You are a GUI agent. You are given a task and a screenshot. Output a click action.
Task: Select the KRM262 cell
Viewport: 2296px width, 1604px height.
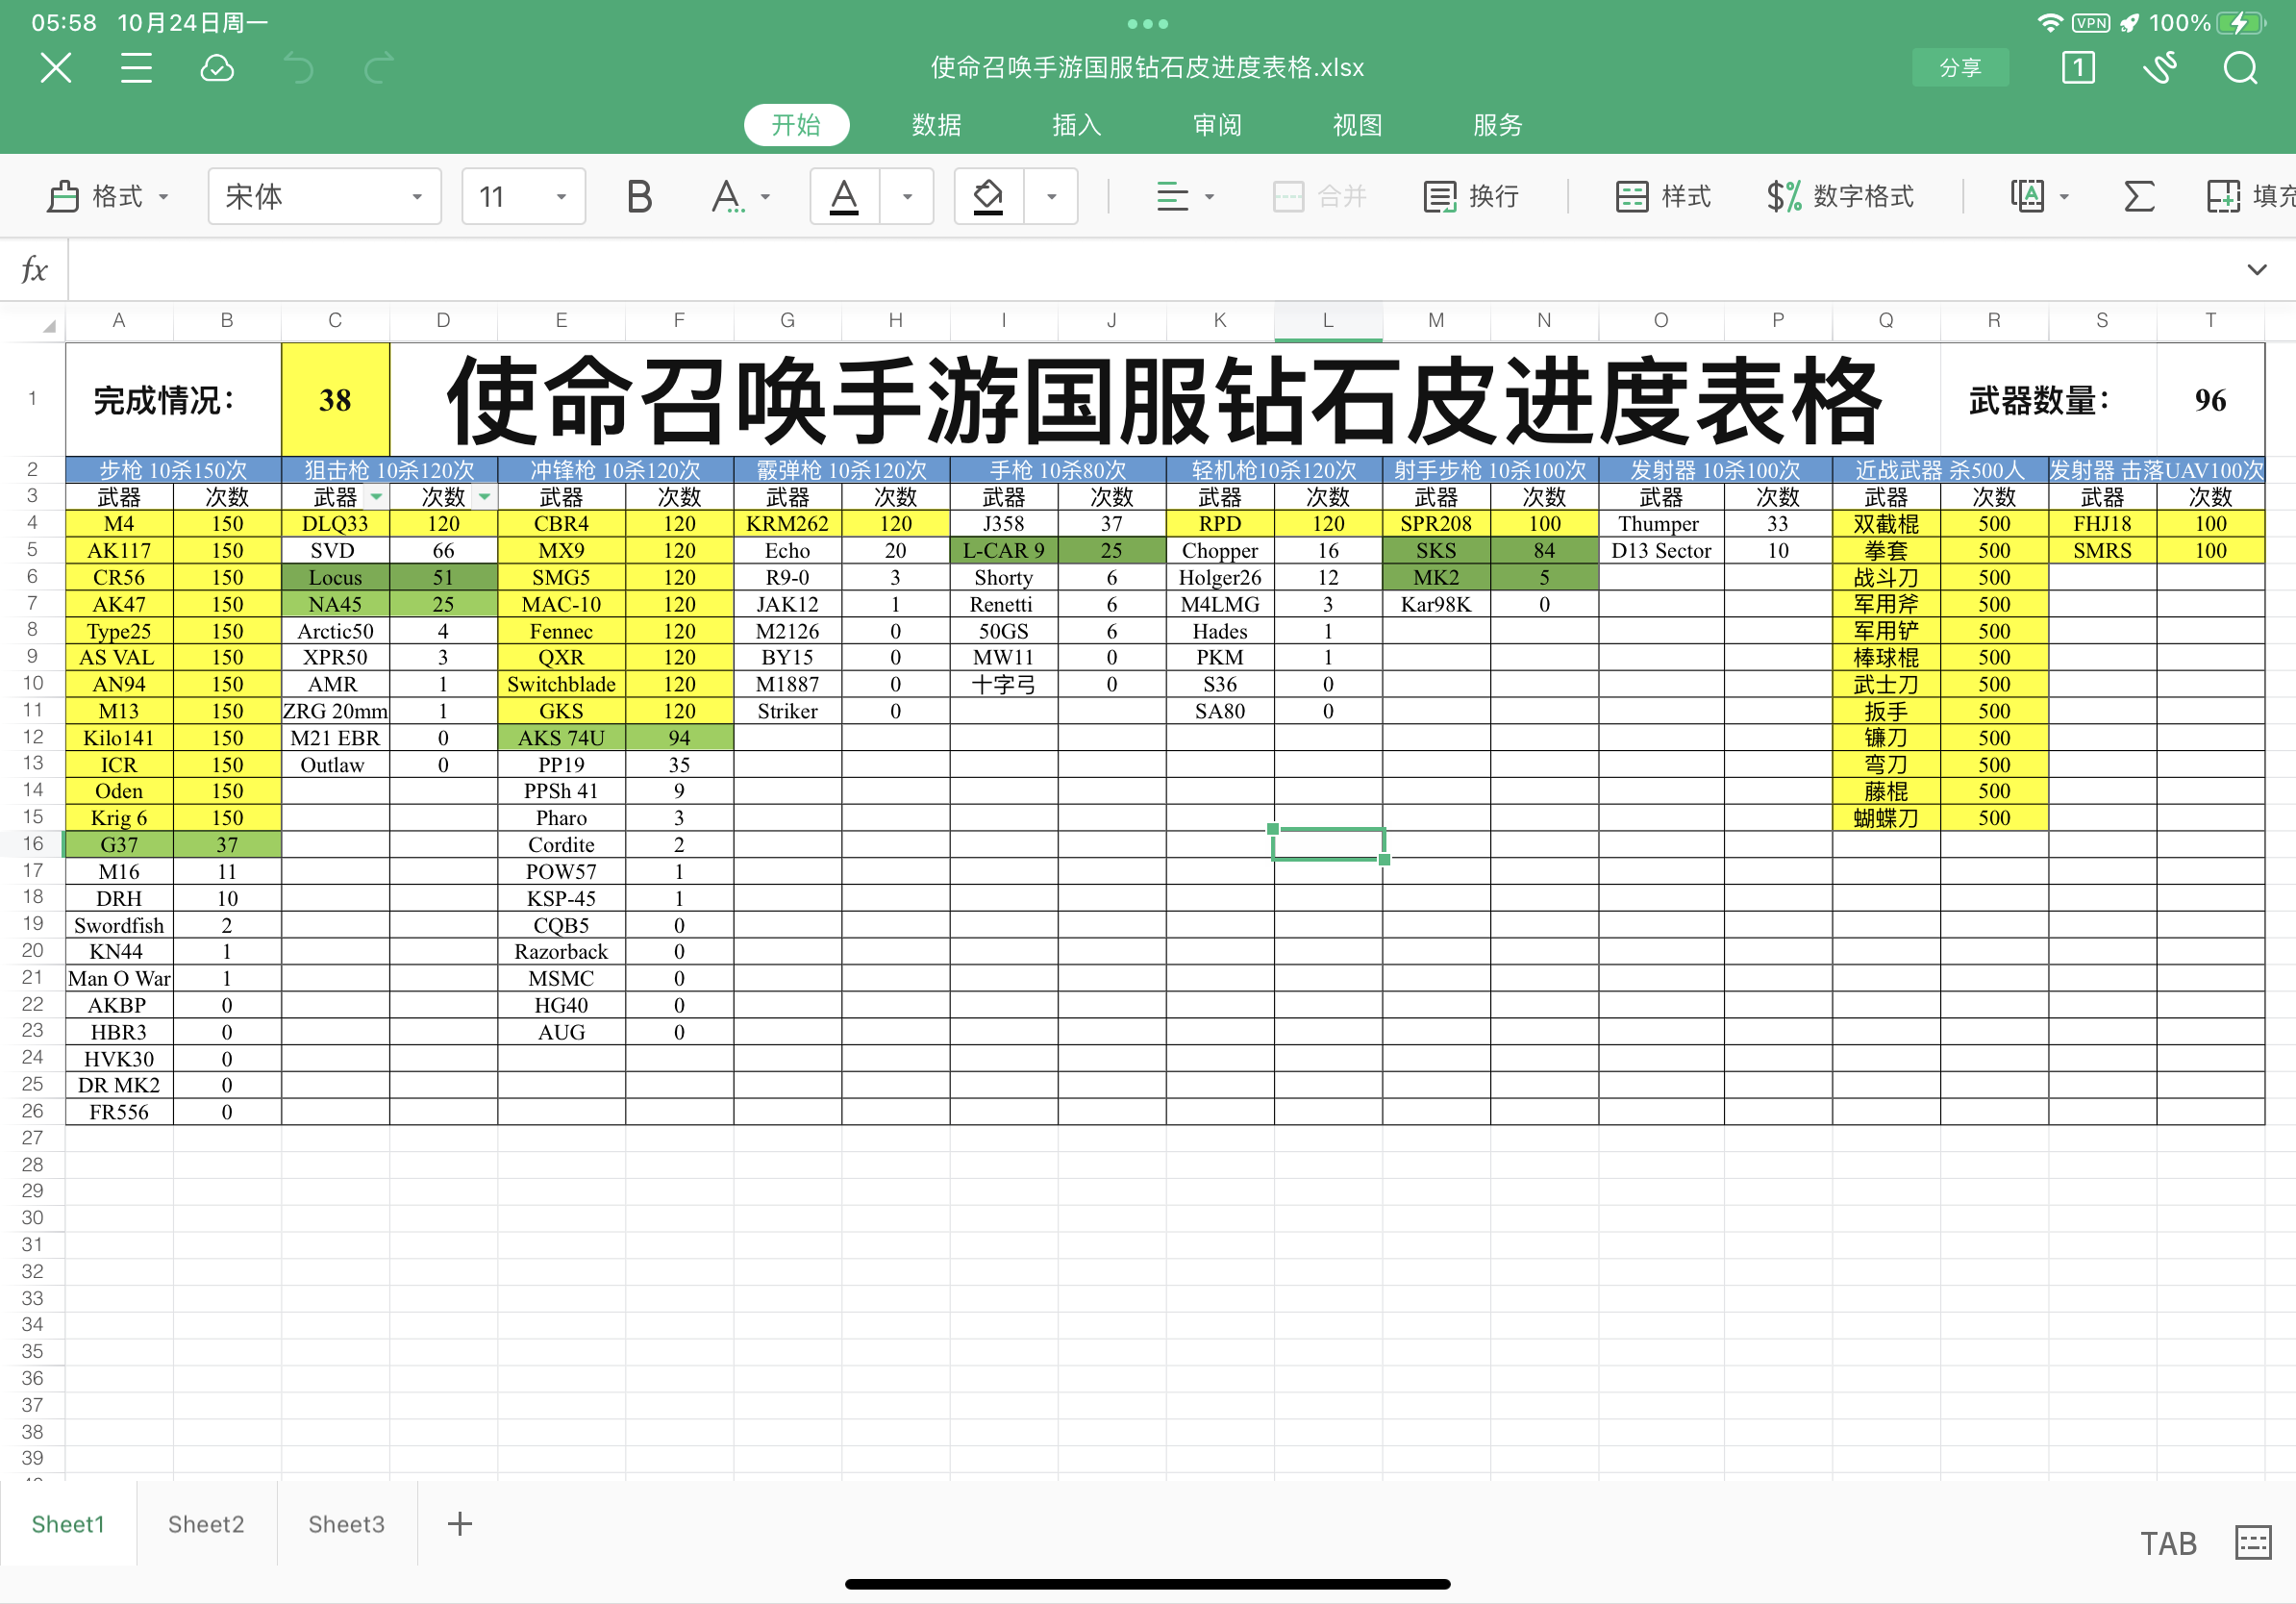click(787, 524)
